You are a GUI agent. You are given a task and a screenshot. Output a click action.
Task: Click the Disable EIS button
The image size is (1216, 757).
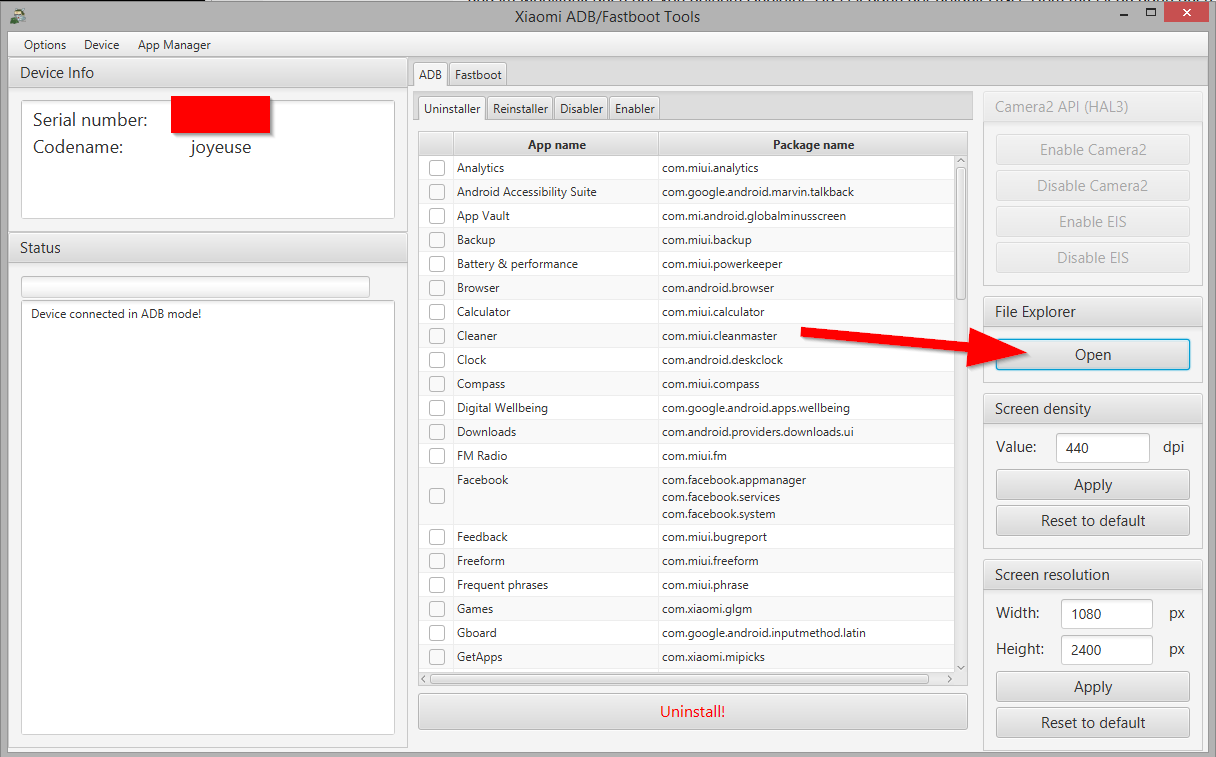(x=1093, y=258)
